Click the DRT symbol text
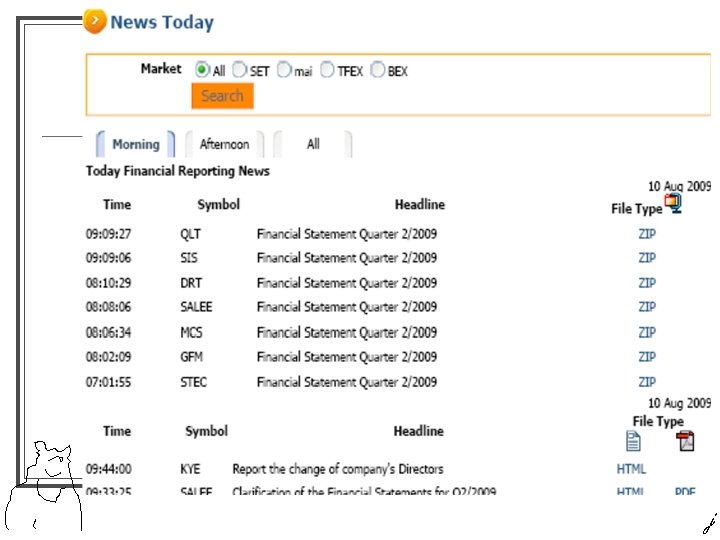 coord(191,283)
